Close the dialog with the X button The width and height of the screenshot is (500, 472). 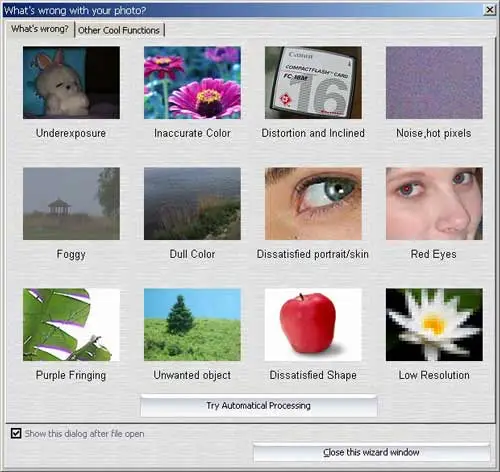click(x=489, y=10)
